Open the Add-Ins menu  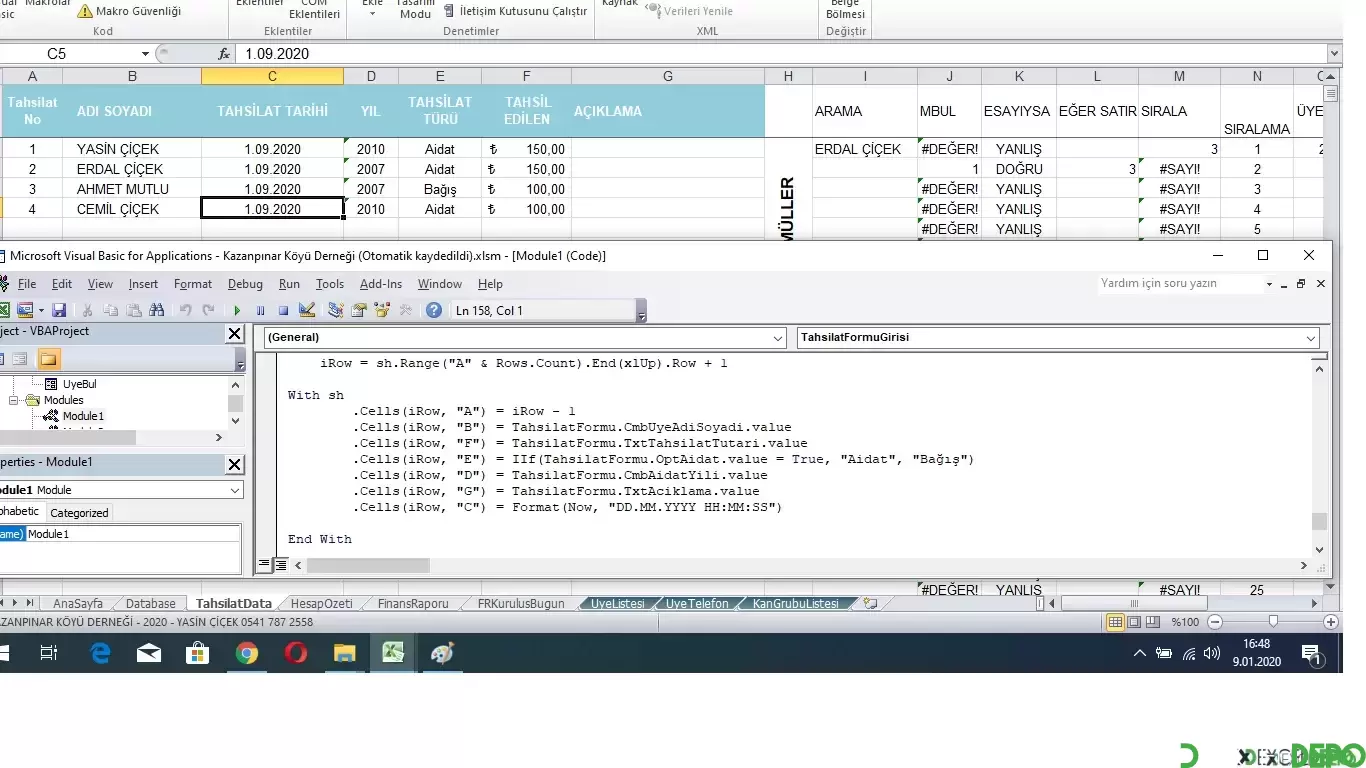[381, 284]
